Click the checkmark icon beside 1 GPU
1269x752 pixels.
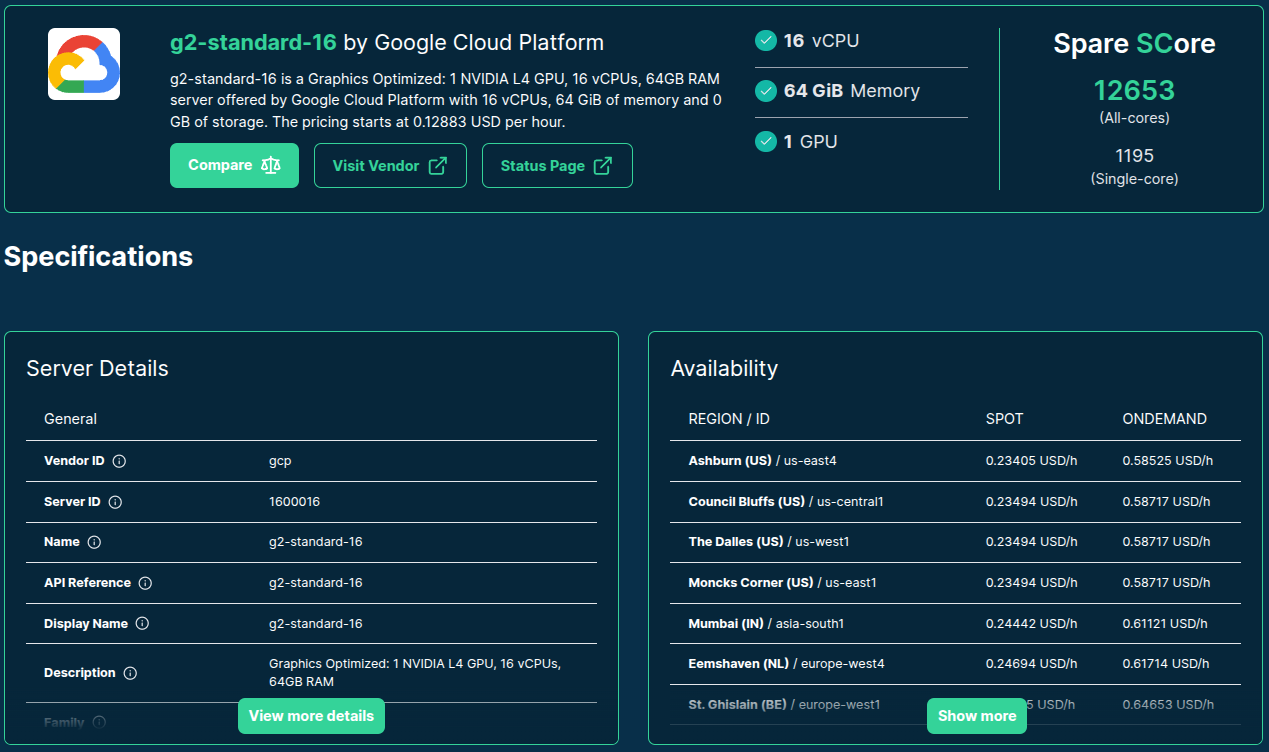(x=766, y=142)
